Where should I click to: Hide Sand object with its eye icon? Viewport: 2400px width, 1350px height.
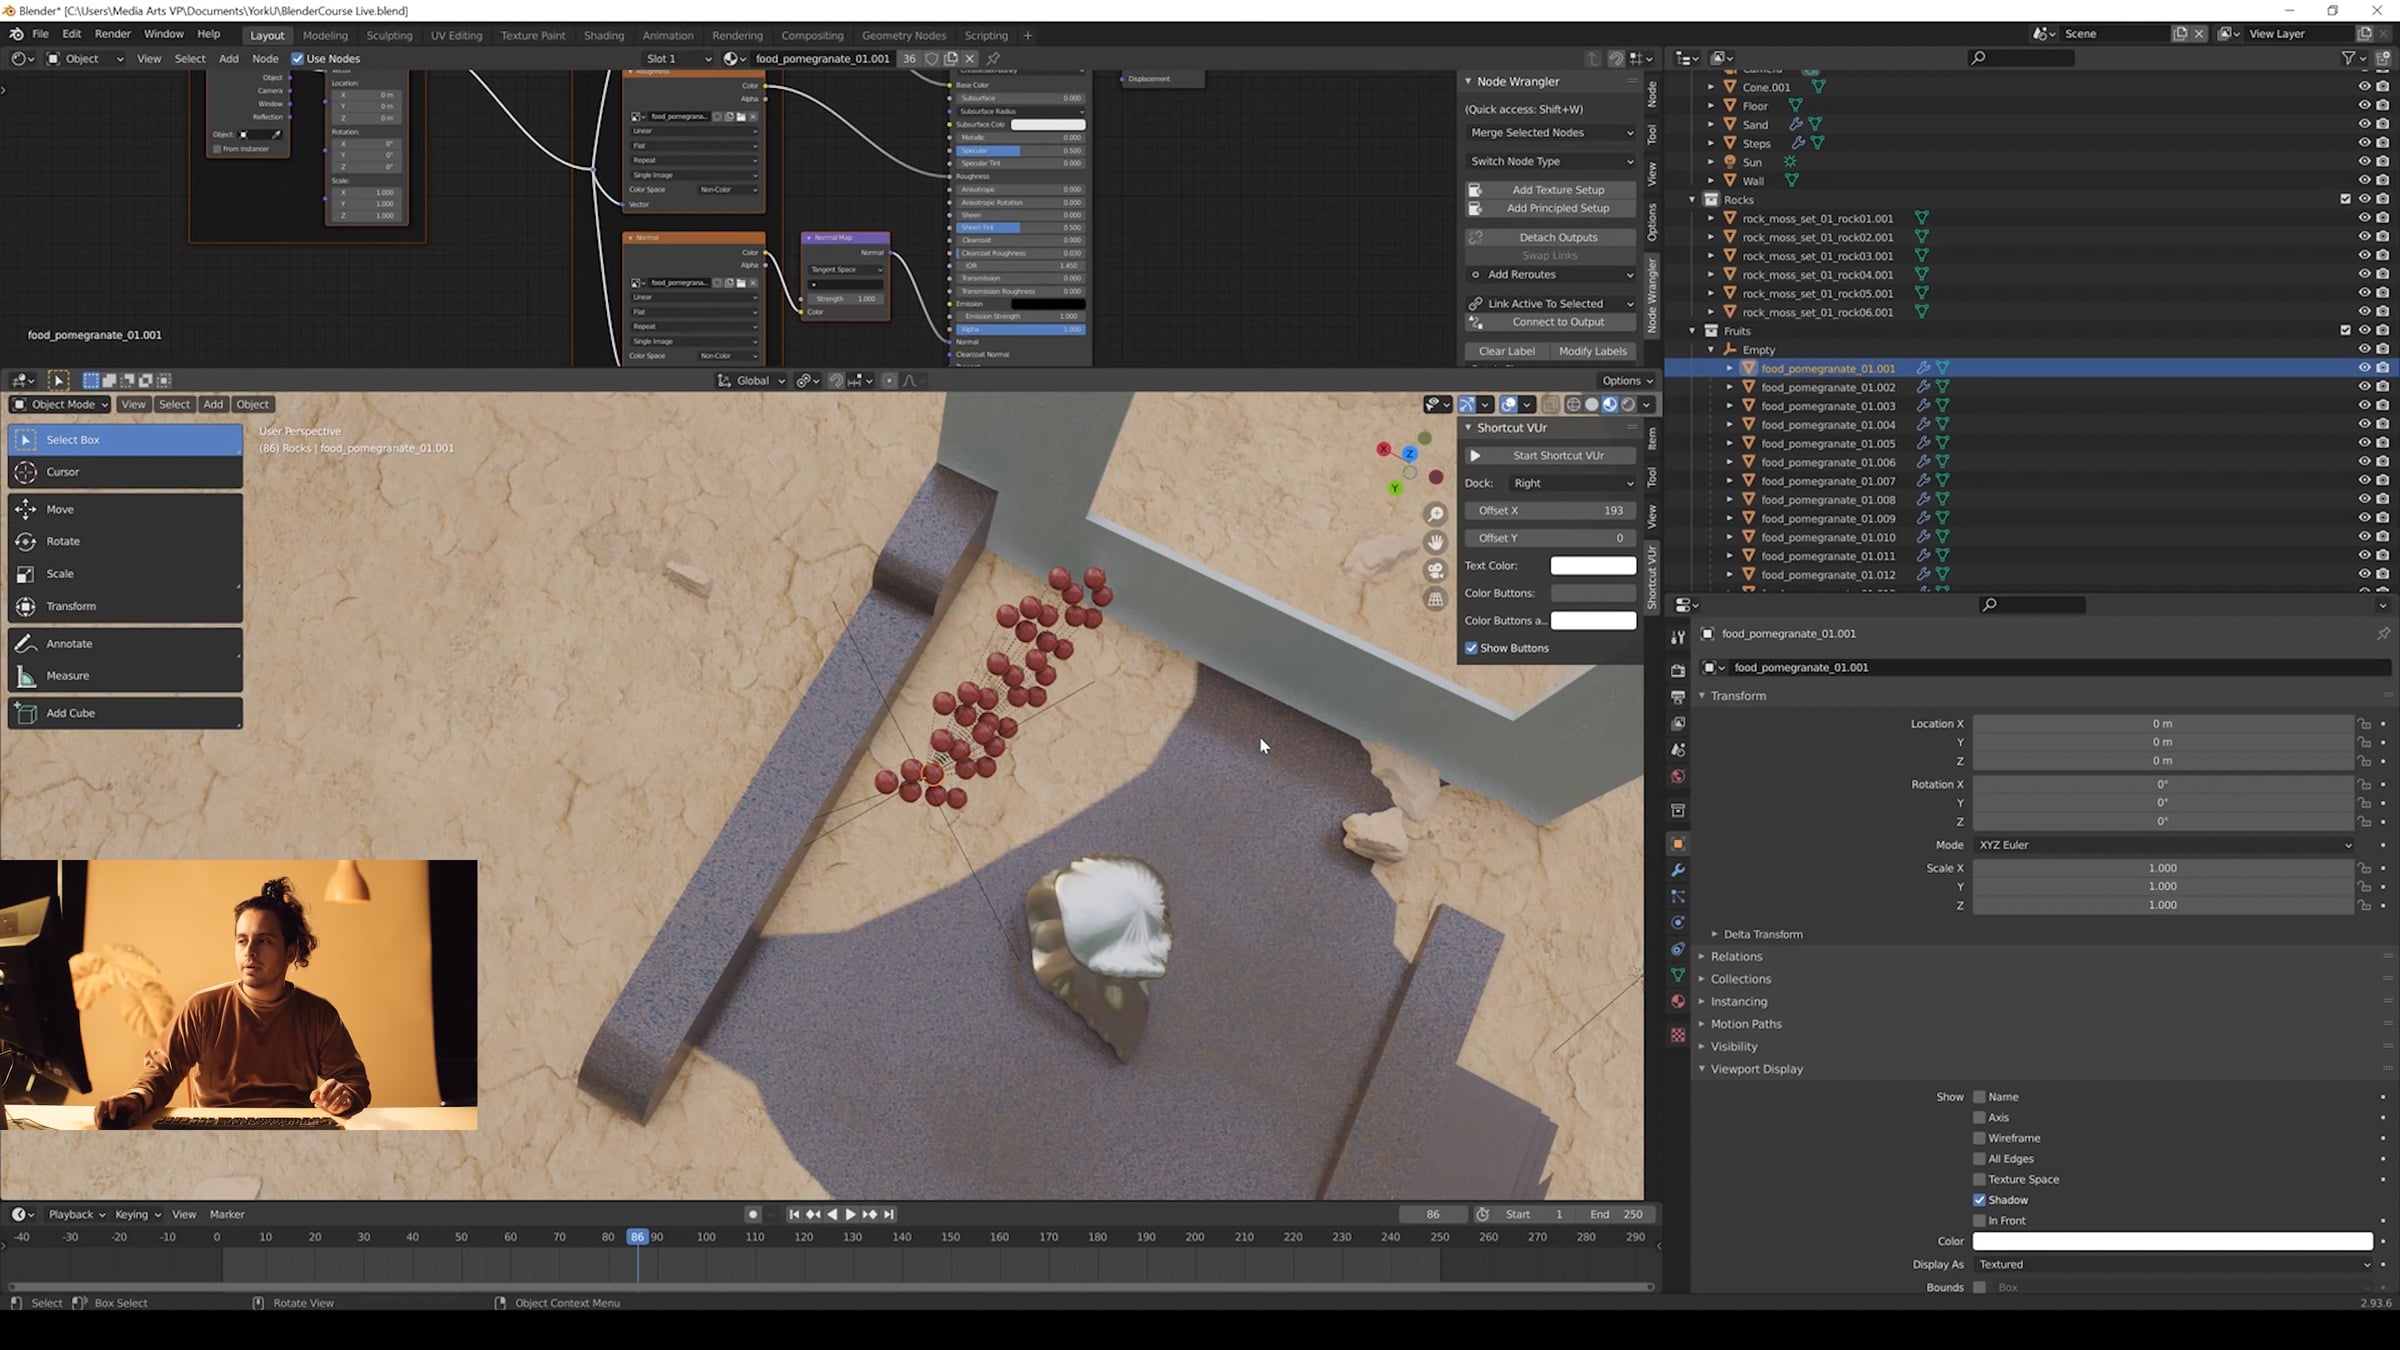pos(2364,124)
